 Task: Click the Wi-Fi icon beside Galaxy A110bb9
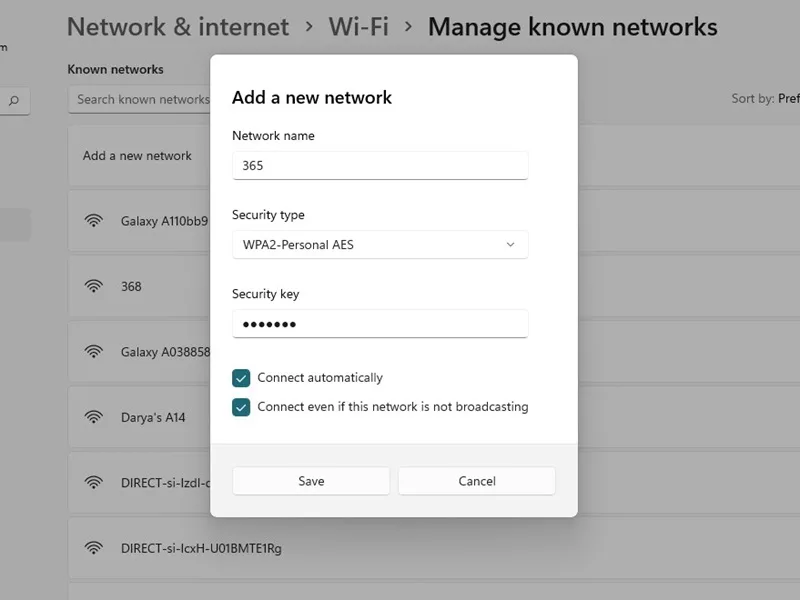[94, 221]
